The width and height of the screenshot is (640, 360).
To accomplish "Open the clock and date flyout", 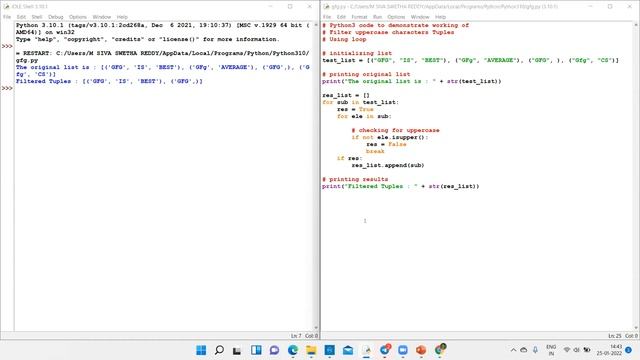I will (609, 350).
